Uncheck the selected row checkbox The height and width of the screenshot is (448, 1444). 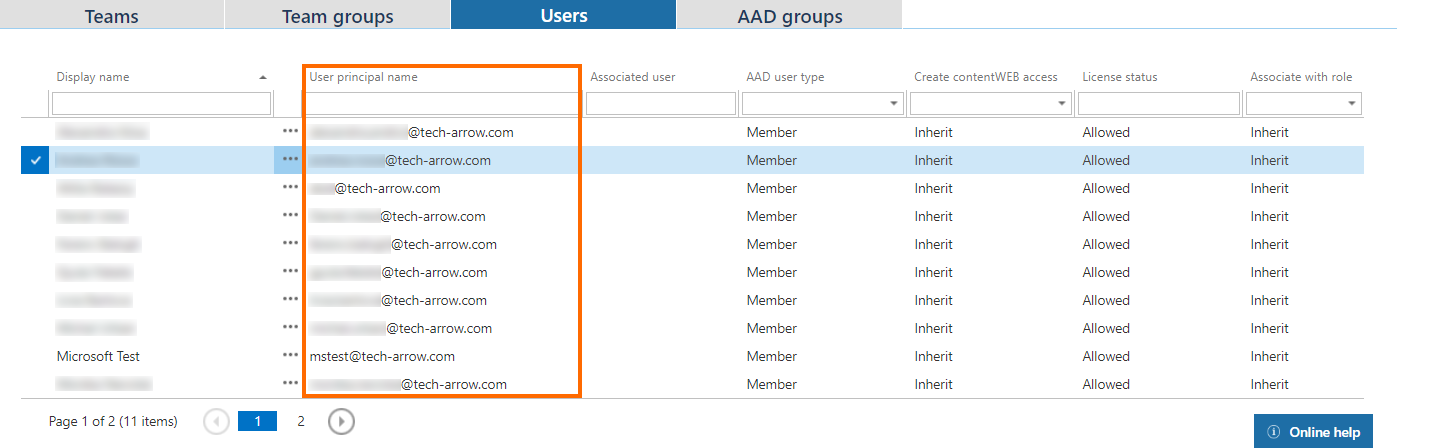pos(35,160)
